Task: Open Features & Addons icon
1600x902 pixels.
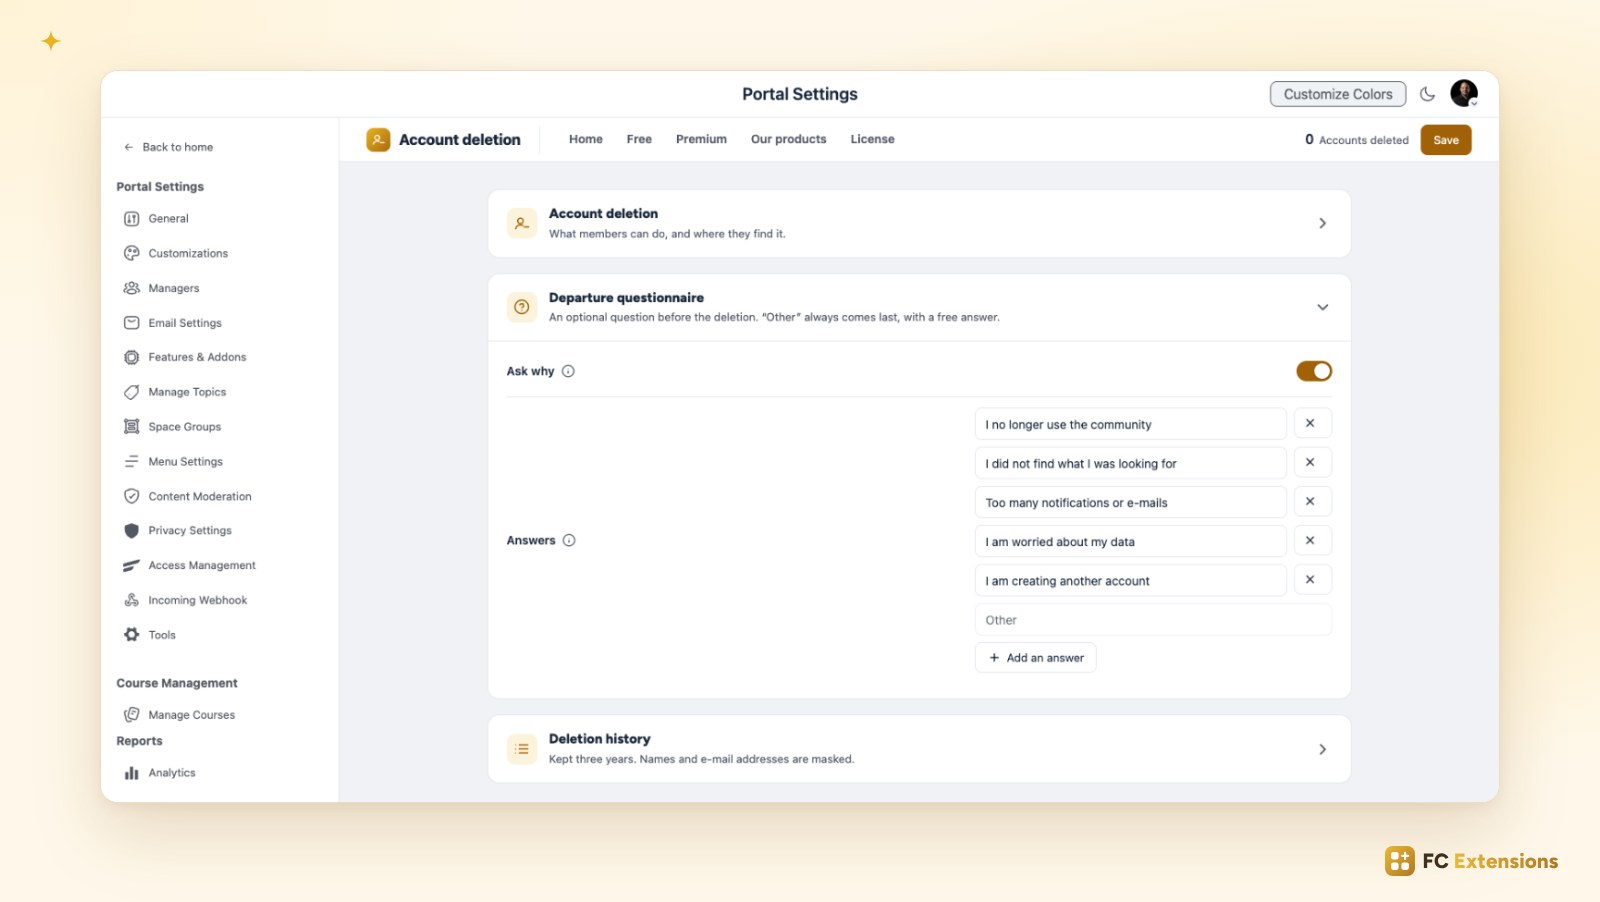Action: tap(131, 357)
